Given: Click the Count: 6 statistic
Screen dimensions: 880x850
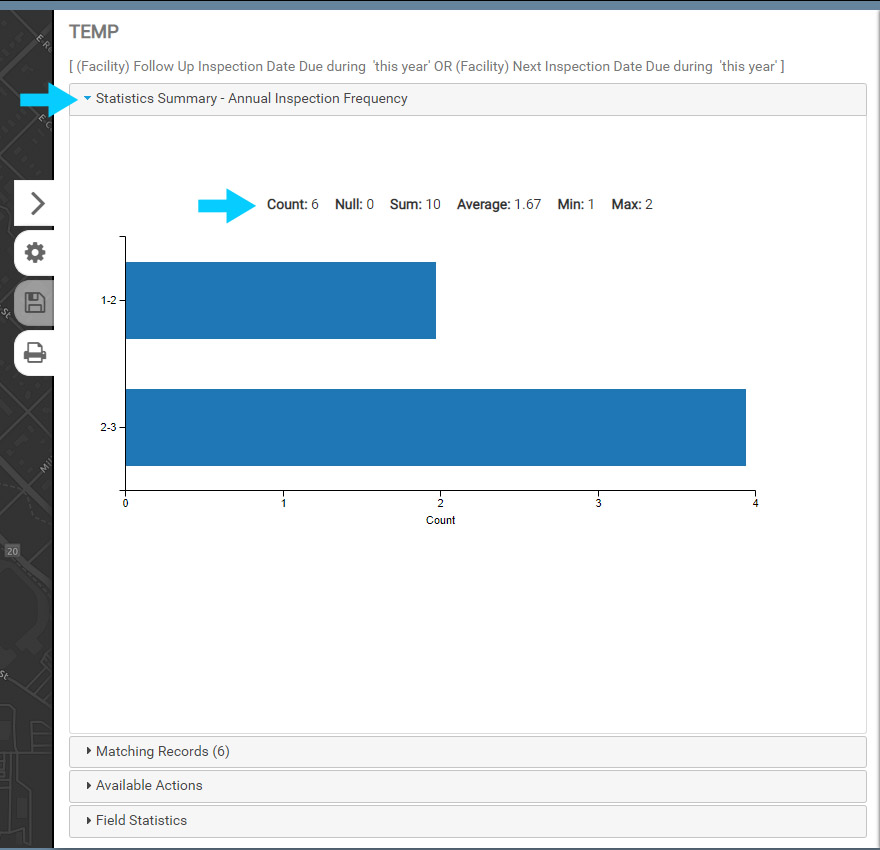Looking at the screenshot, I should pyautogui.click(x=292, y=204).
